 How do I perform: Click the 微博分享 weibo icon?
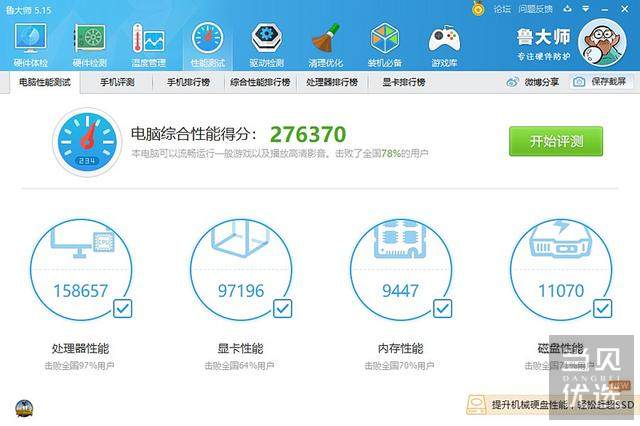[512, 82]
